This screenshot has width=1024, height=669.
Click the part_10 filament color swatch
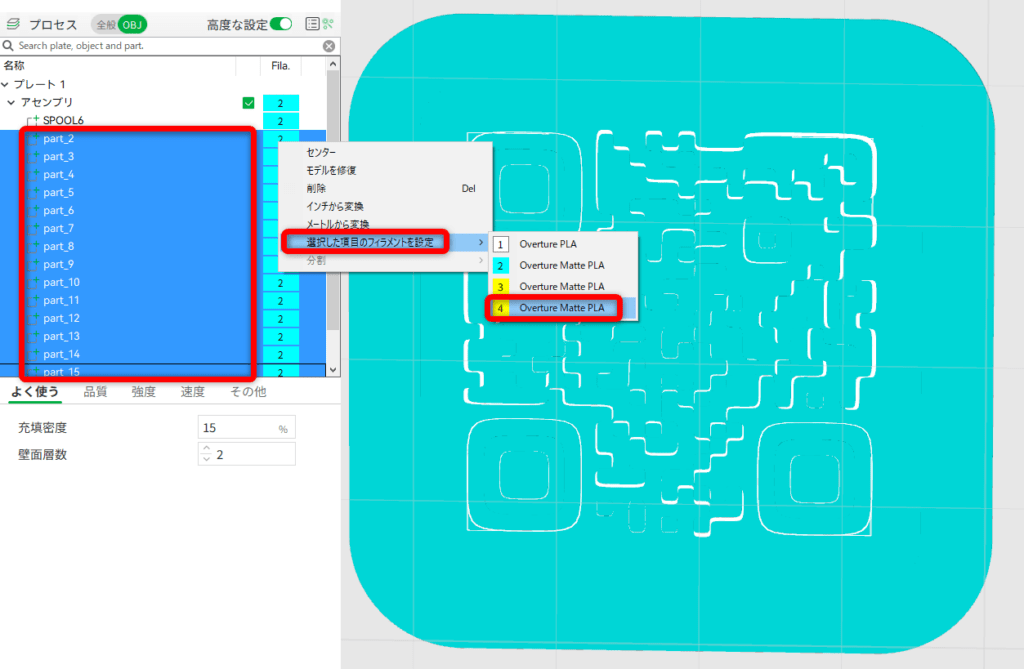281,283
